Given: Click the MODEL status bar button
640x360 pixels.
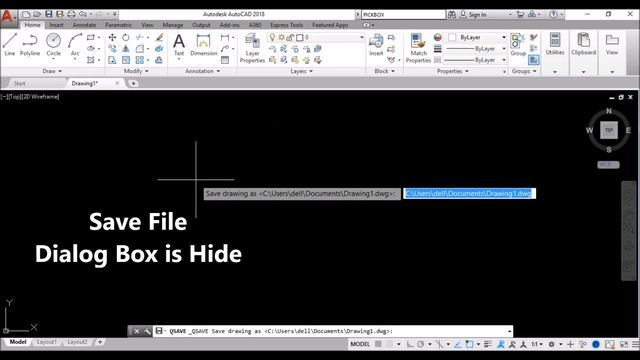Looking at the screenshot, I should point(360,344).
